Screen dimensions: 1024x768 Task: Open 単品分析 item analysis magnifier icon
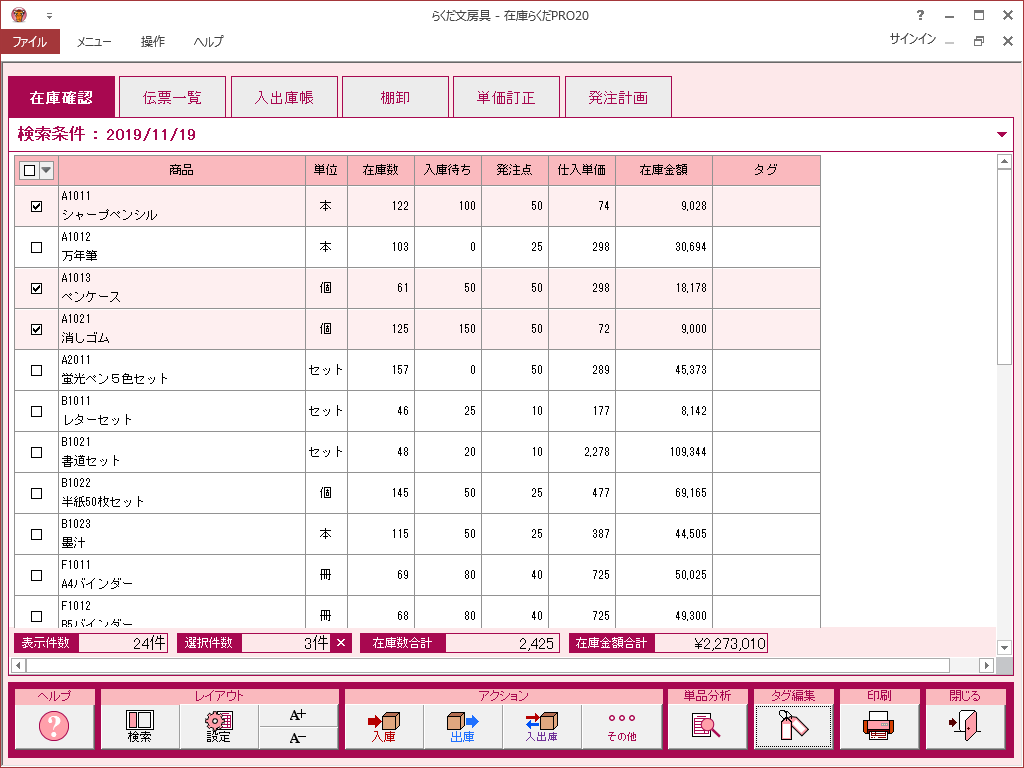pyautogui.click(x=706, y=727)
